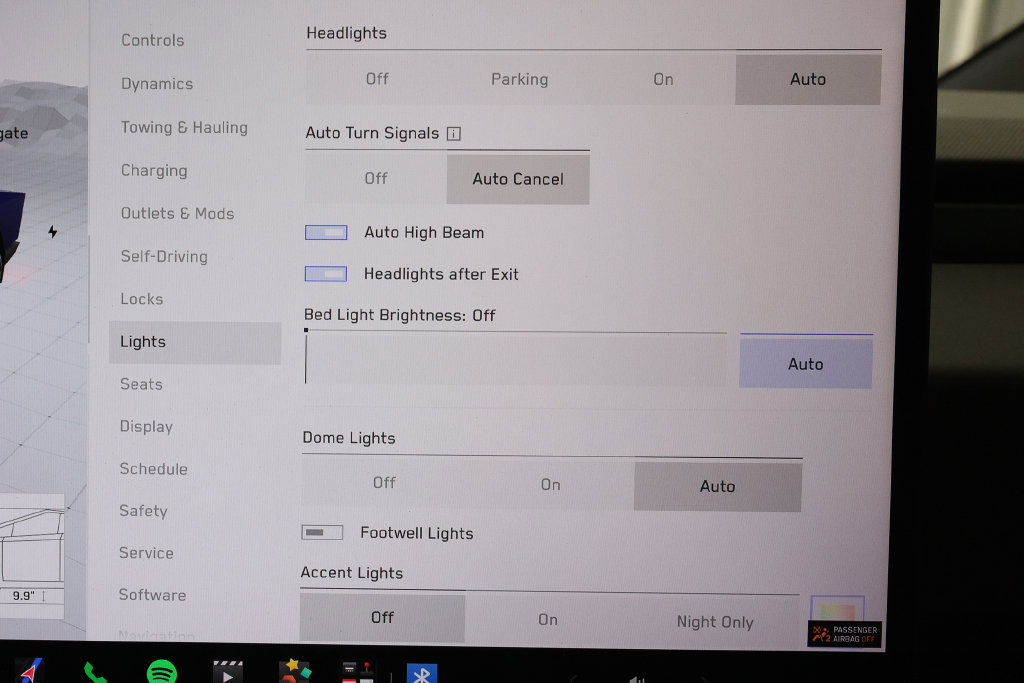Screen dimensions: 1024x683
Task: Tap the Bed Light Brightness: Off label
Action: [400, 315]
